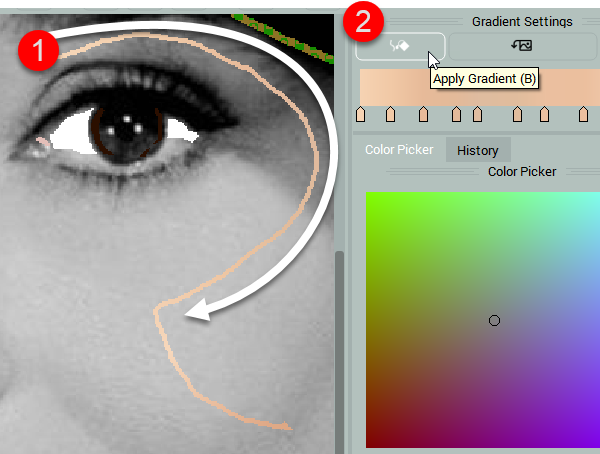Switch to the Color Picker tab
This screenshot has height=454, width=600.
click(399, 150)
